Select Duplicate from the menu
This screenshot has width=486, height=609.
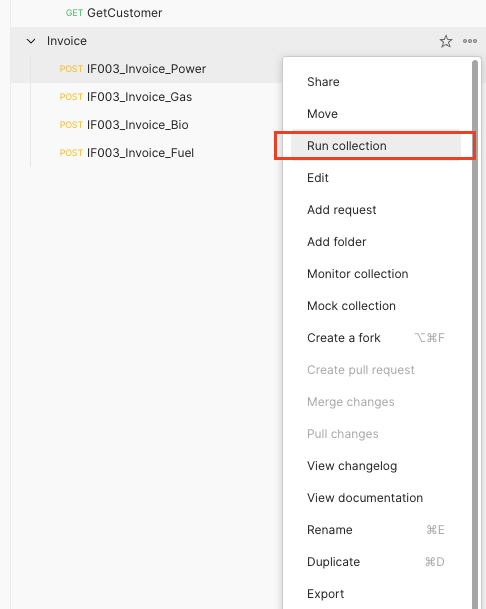[x=376, y=562]
